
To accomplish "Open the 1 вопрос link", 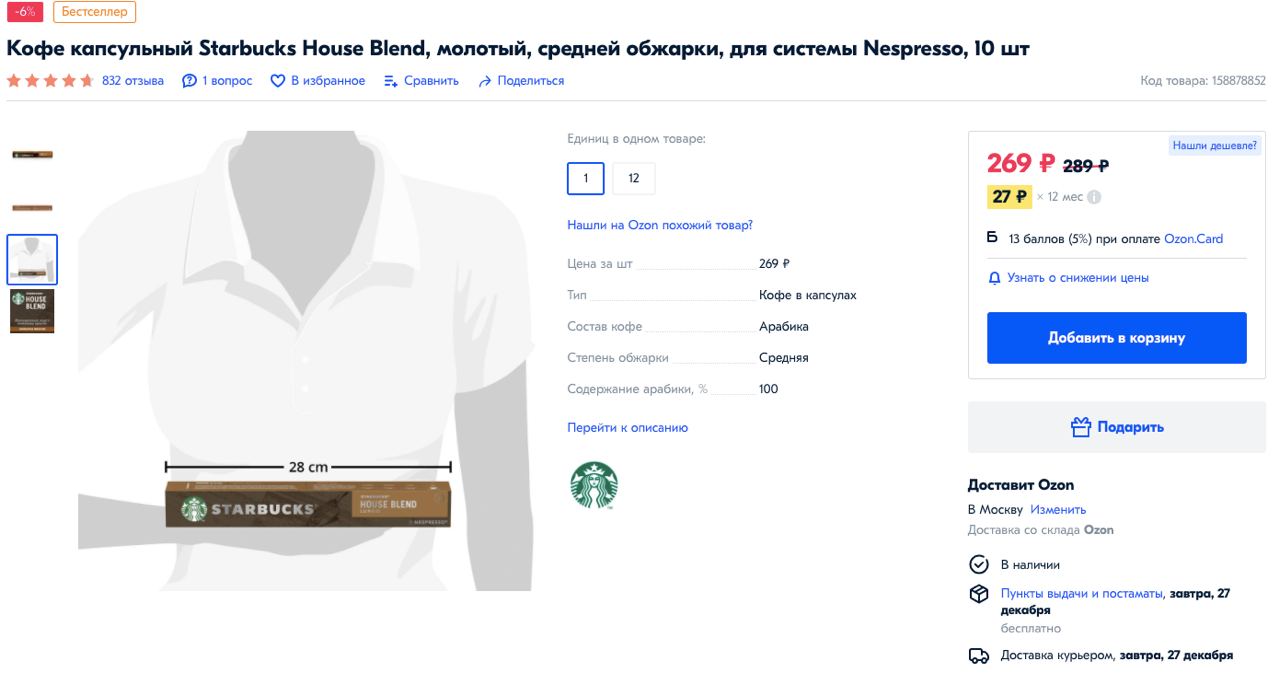I will click(x=227, y=81).
